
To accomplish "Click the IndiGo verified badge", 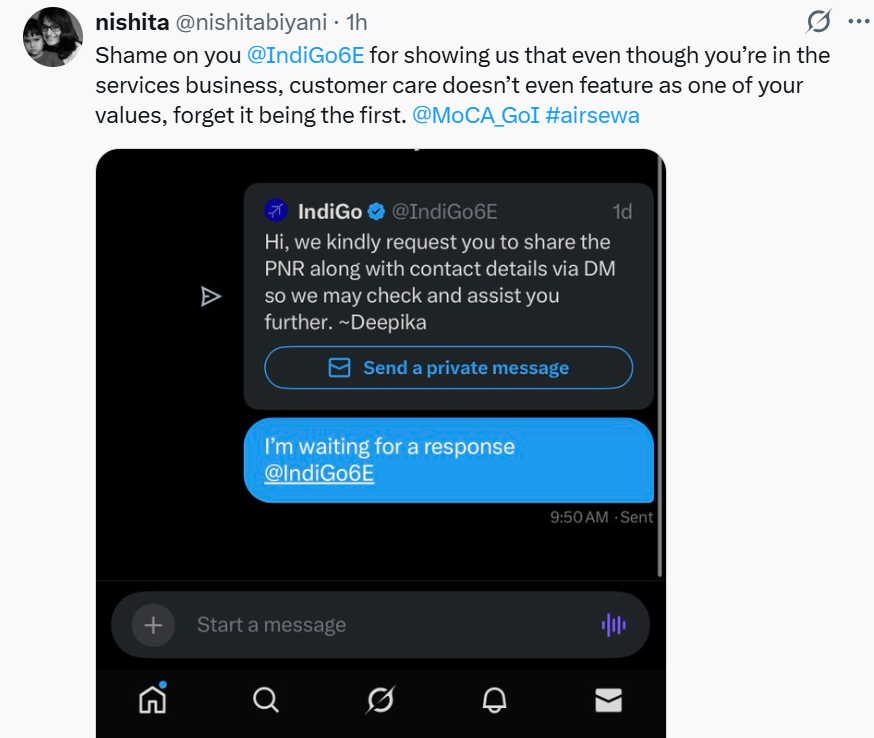I will [x=377, y=211].
